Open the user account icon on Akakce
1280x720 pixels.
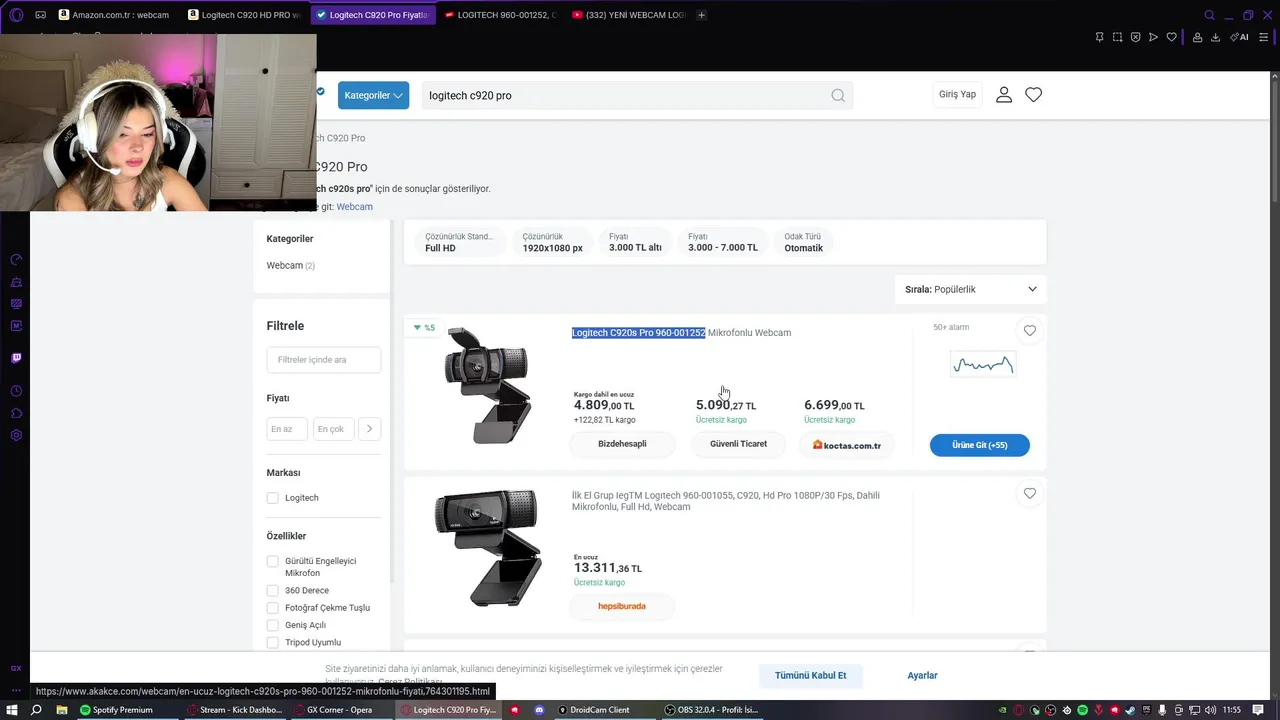tap(1004, 95)
